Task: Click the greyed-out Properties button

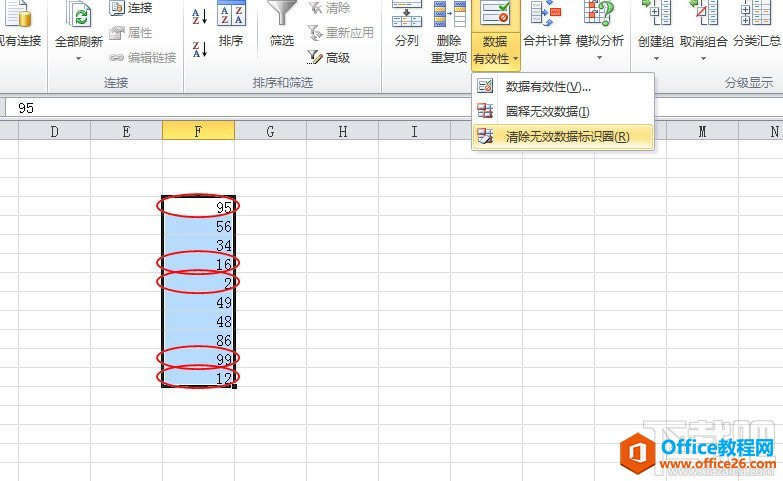Action: coord(131,33)
